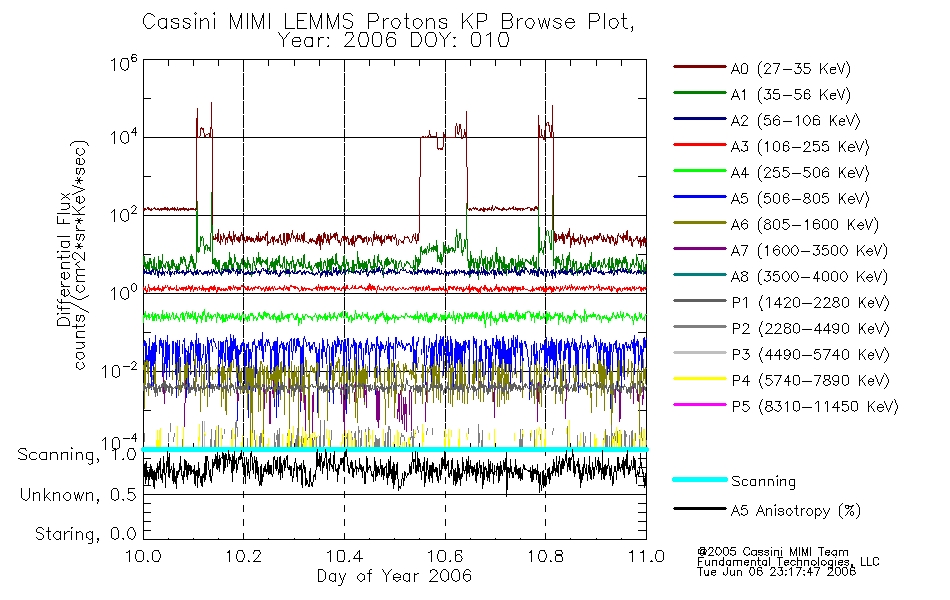The image size is (950, 600).
Task: Click the A4 (255-506 KeV) legend label
Action: 800,173
